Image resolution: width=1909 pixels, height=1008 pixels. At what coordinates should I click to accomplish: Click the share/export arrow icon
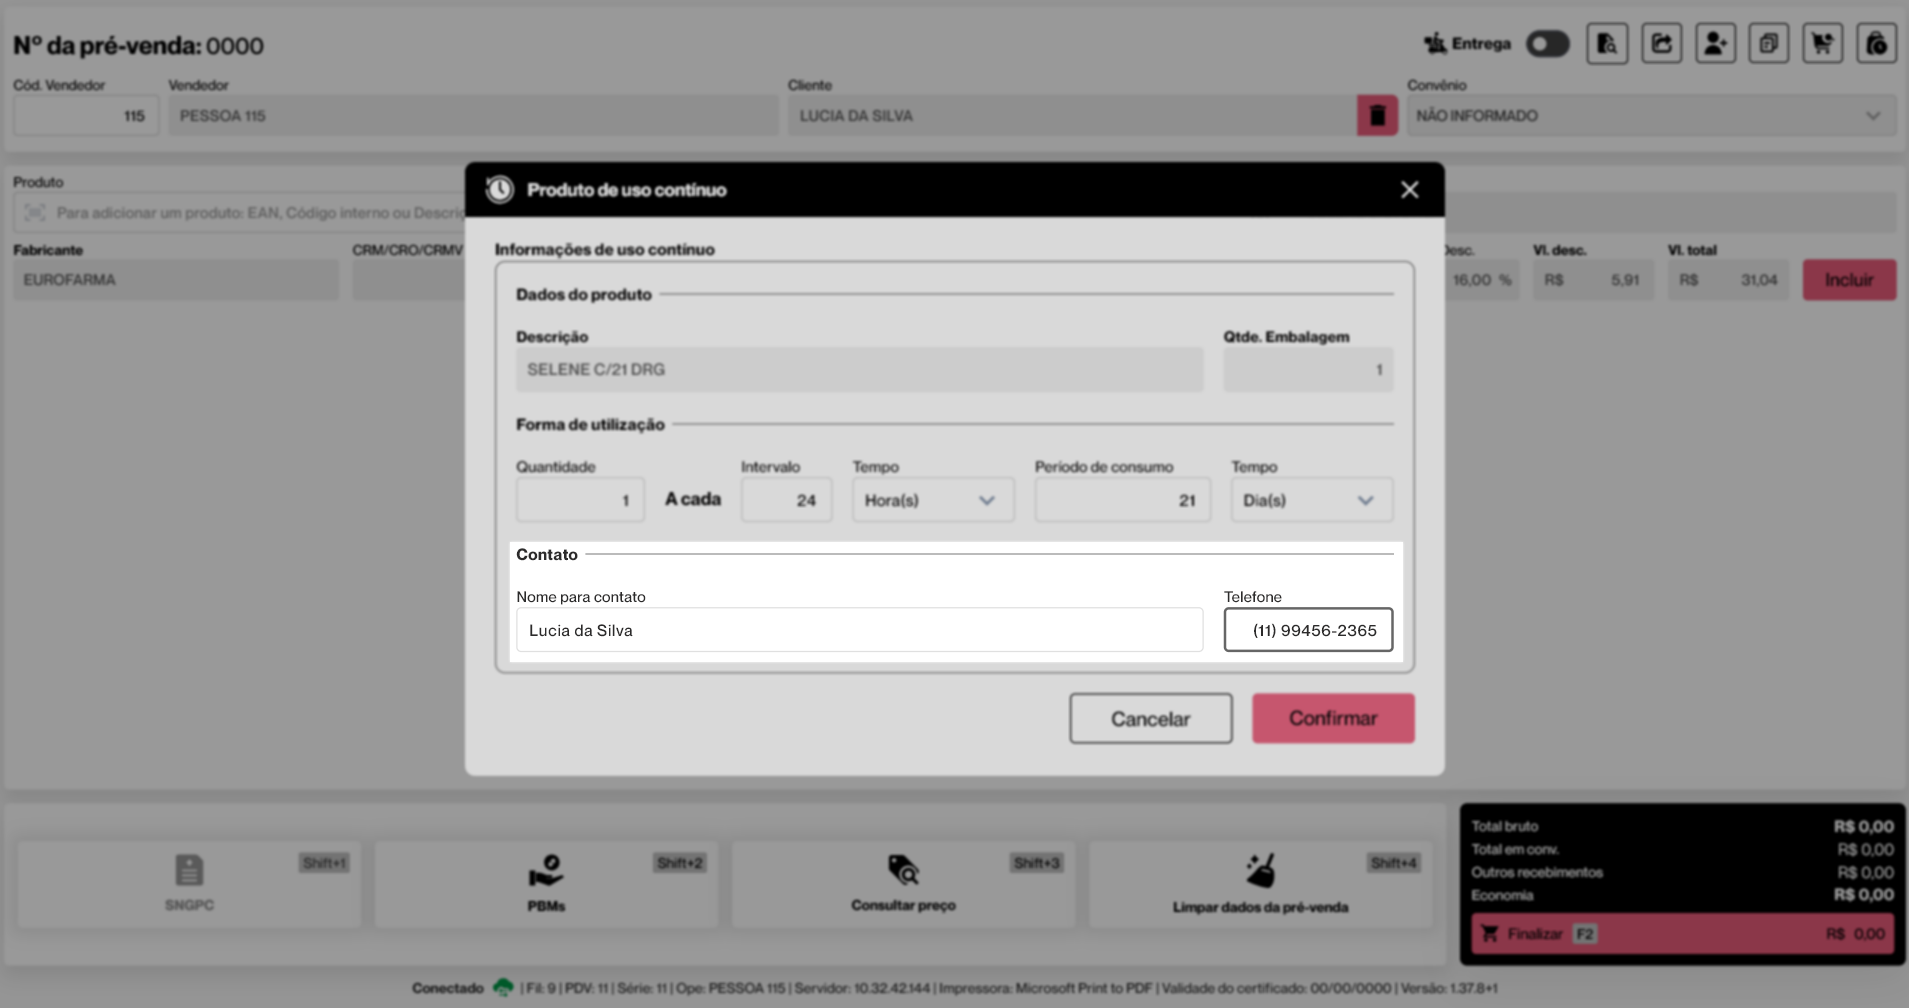(1661, 44)
